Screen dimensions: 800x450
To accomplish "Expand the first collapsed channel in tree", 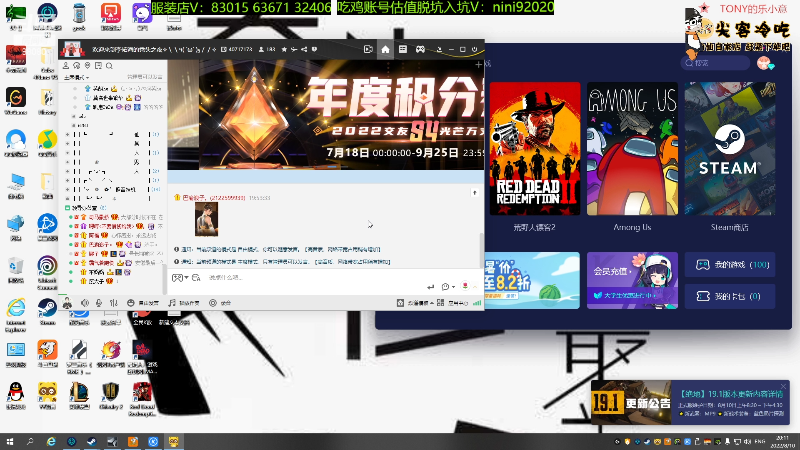I will click(67, 135).
